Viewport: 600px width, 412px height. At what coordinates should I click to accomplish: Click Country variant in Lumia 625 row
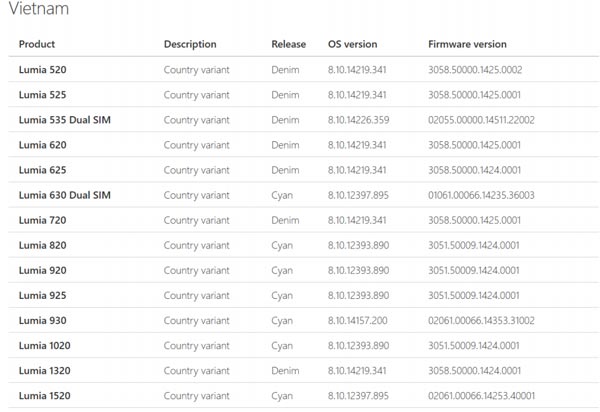tap(197, 170)
